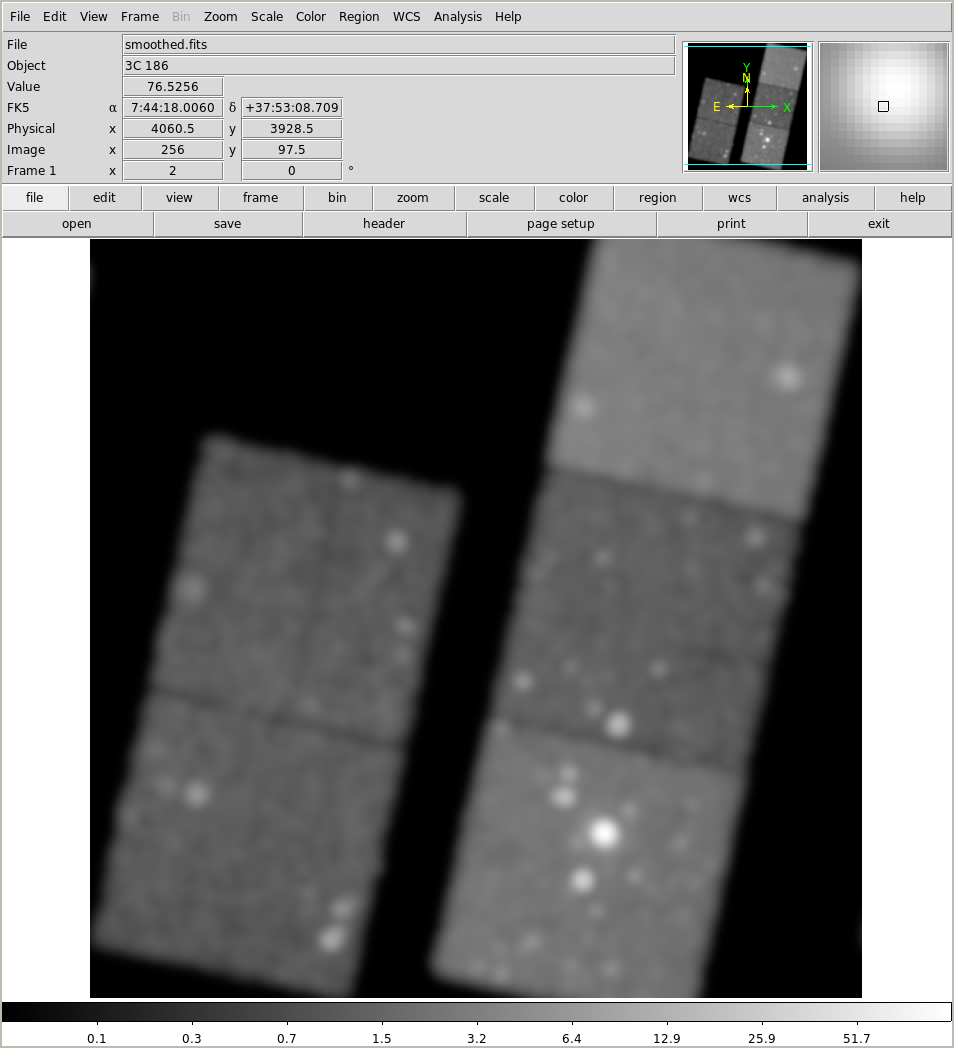This screenshot has height=1048, width=954.
Task: Click the grayscale colorbar at the bottom
Action: coord(476,1012)
